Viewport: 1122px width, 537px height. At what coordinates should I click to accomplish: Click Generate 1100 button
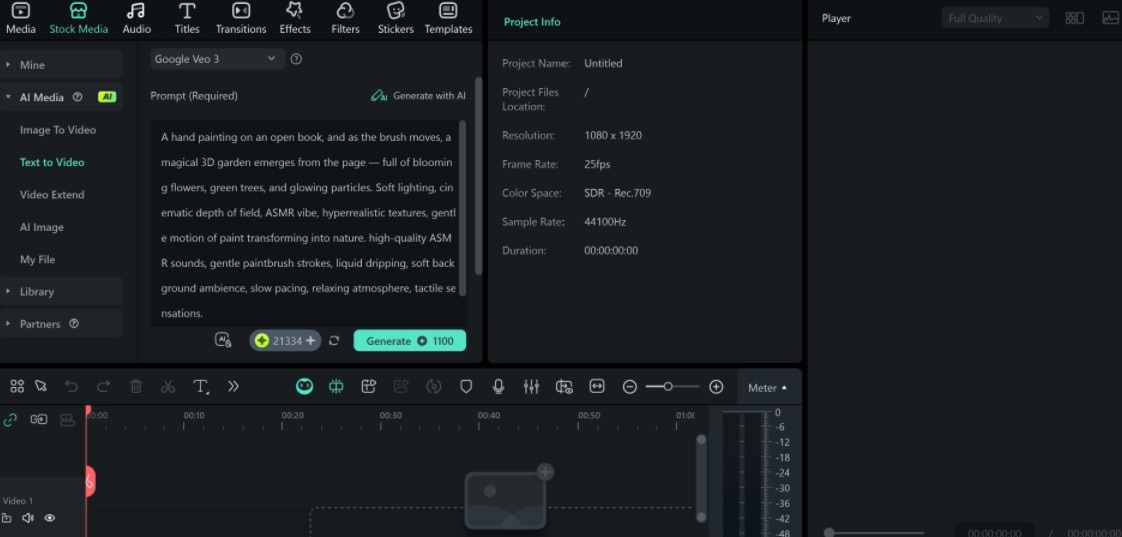409,341
